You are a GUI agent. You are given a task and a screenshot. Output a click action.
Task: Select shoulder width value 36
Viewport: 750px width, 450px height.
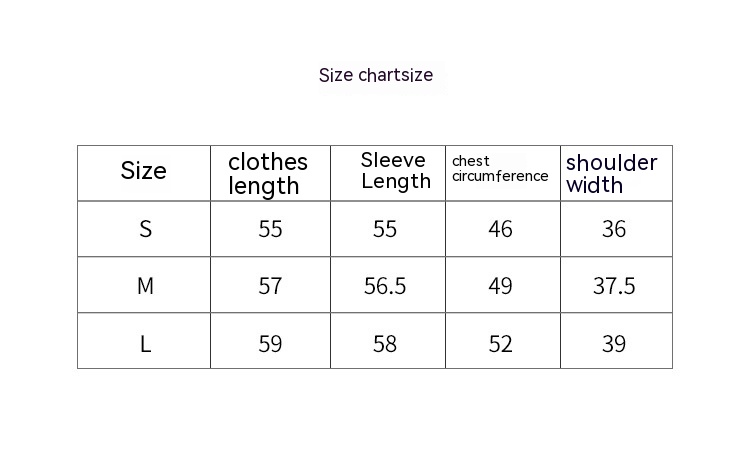614,229
